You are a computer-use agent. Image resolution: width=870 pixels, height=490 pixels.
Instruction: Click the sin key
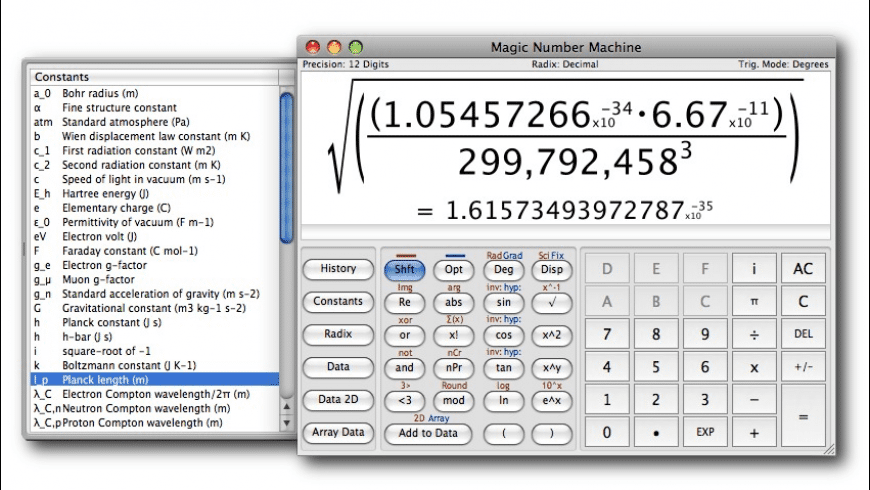[x=503, y=302]
